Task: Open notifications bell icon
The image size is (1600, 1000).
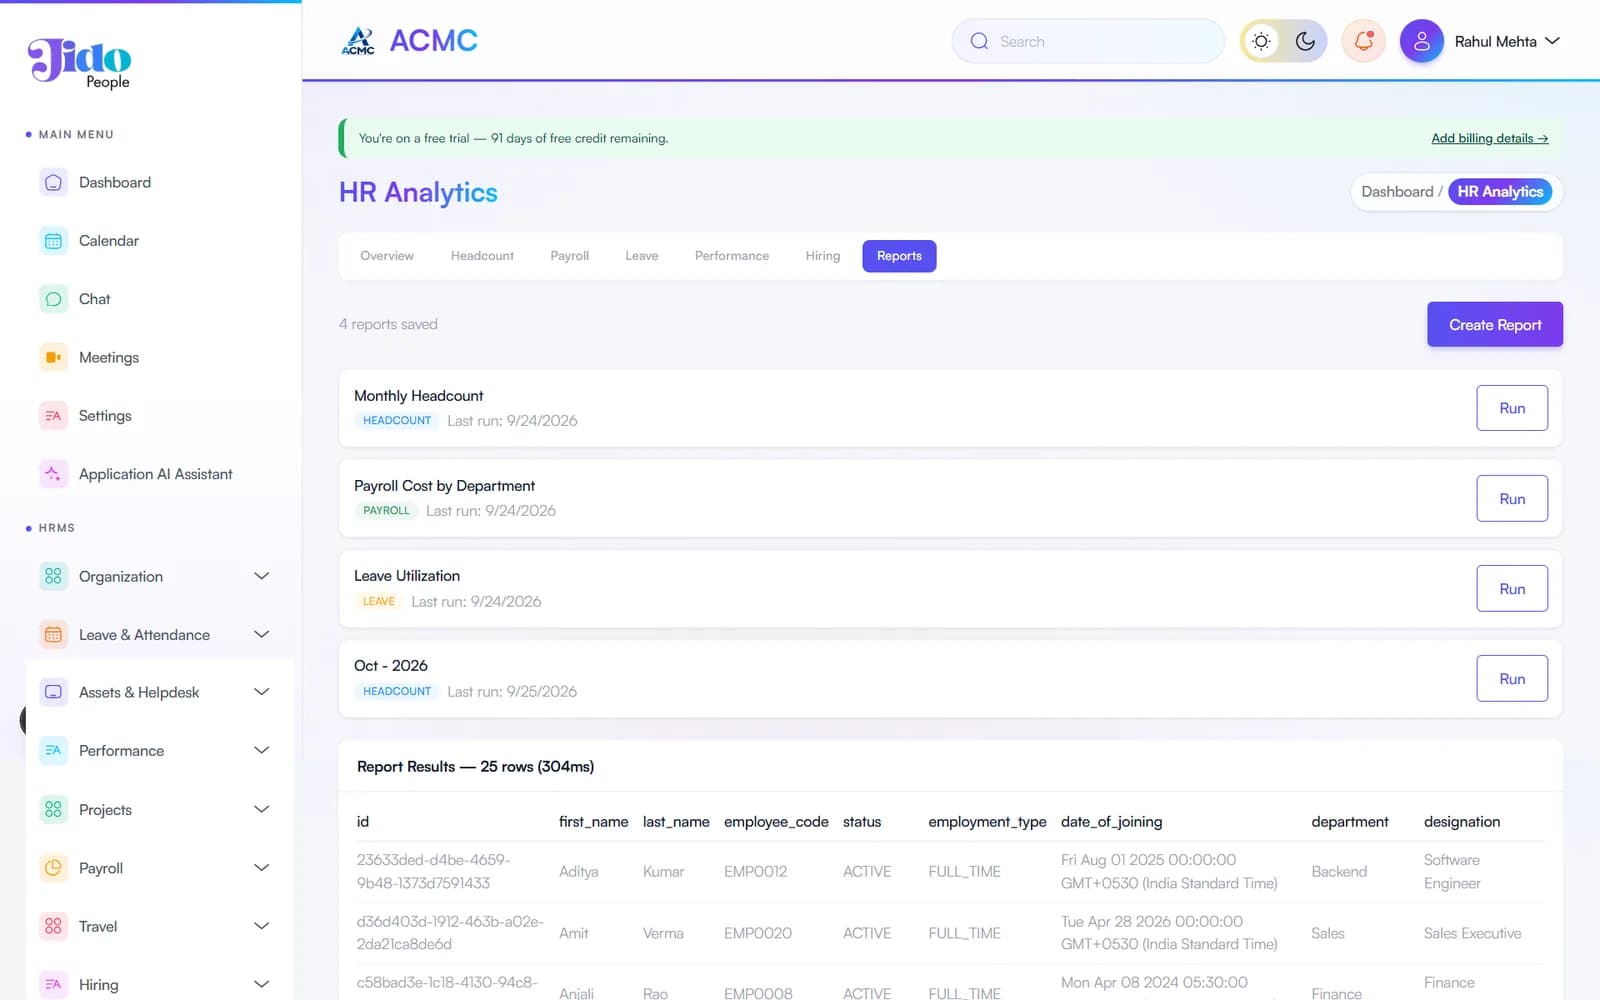Action: (x=1363, y=41)
